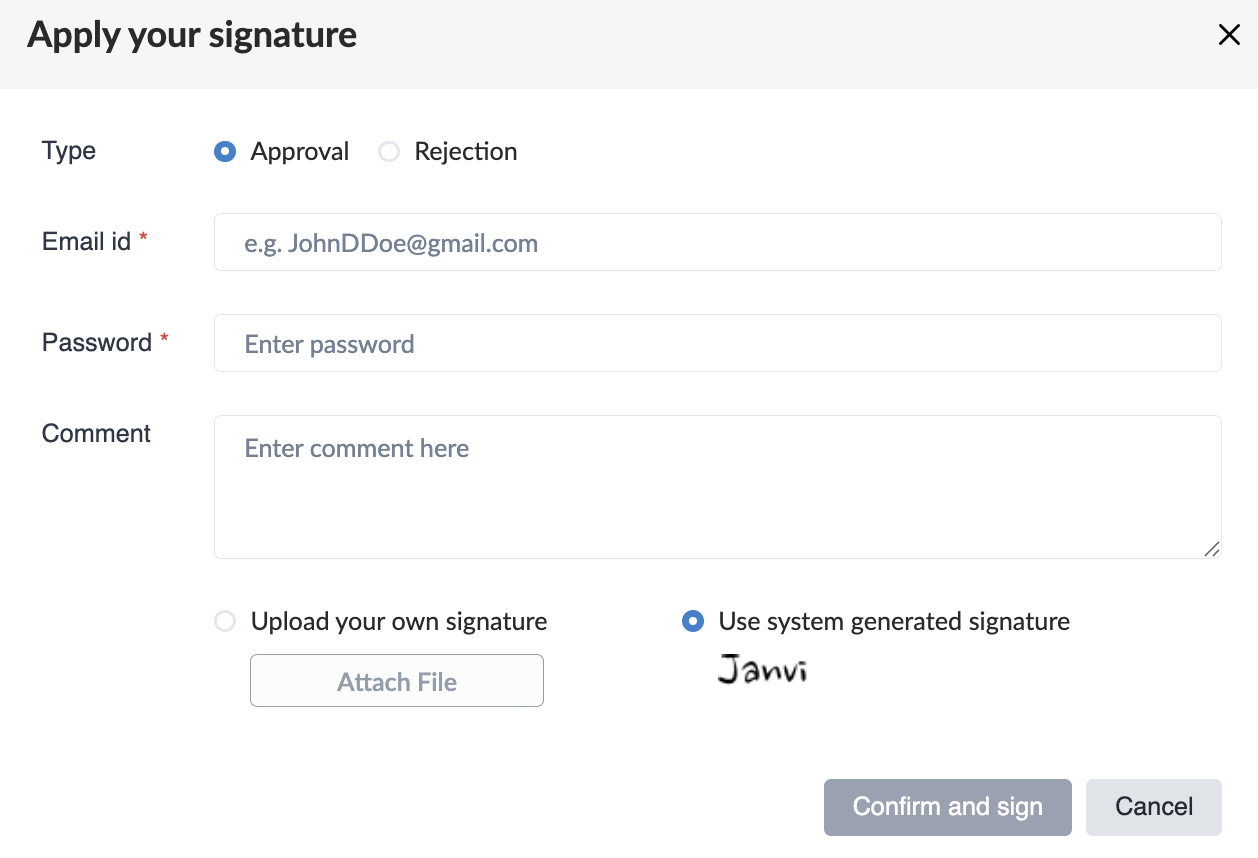
Task: Click the Apply your signature heading
Action: (x=192, y=35)
